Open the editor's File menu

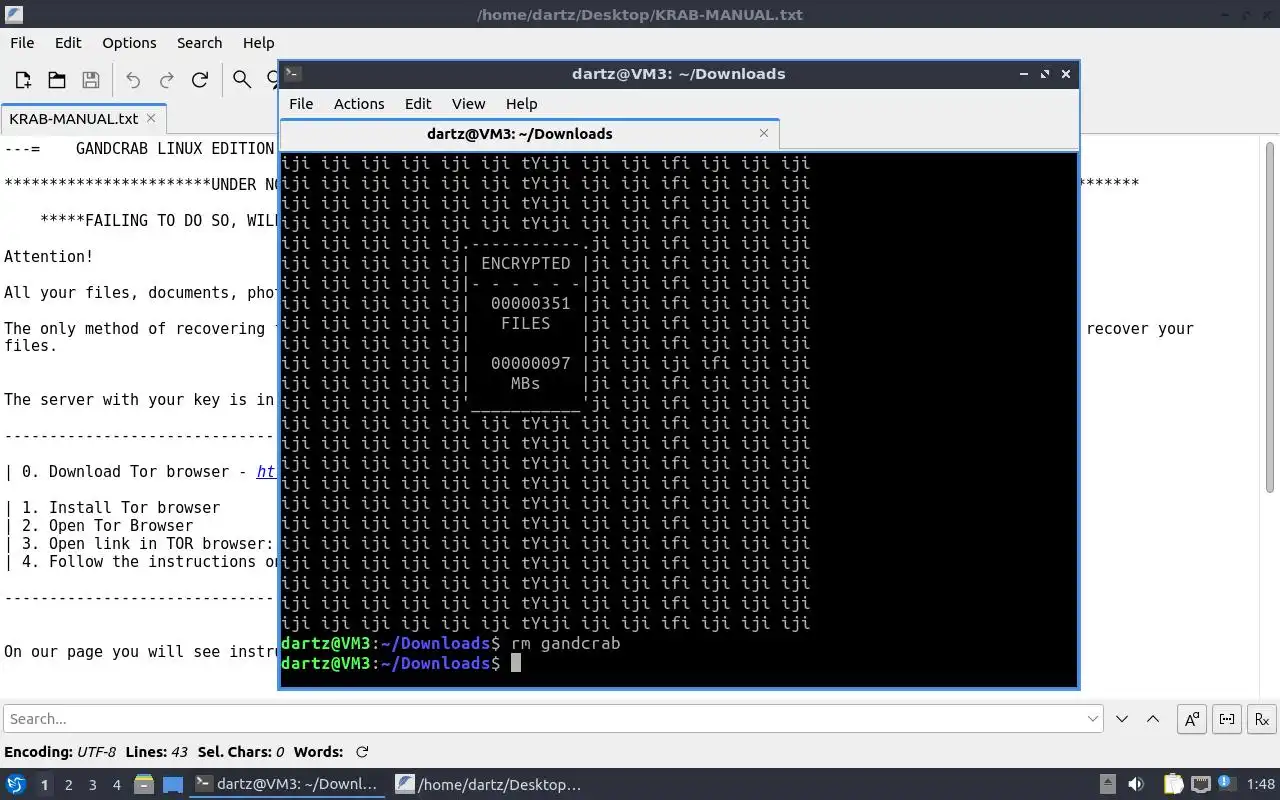click(x=22, y=43)
